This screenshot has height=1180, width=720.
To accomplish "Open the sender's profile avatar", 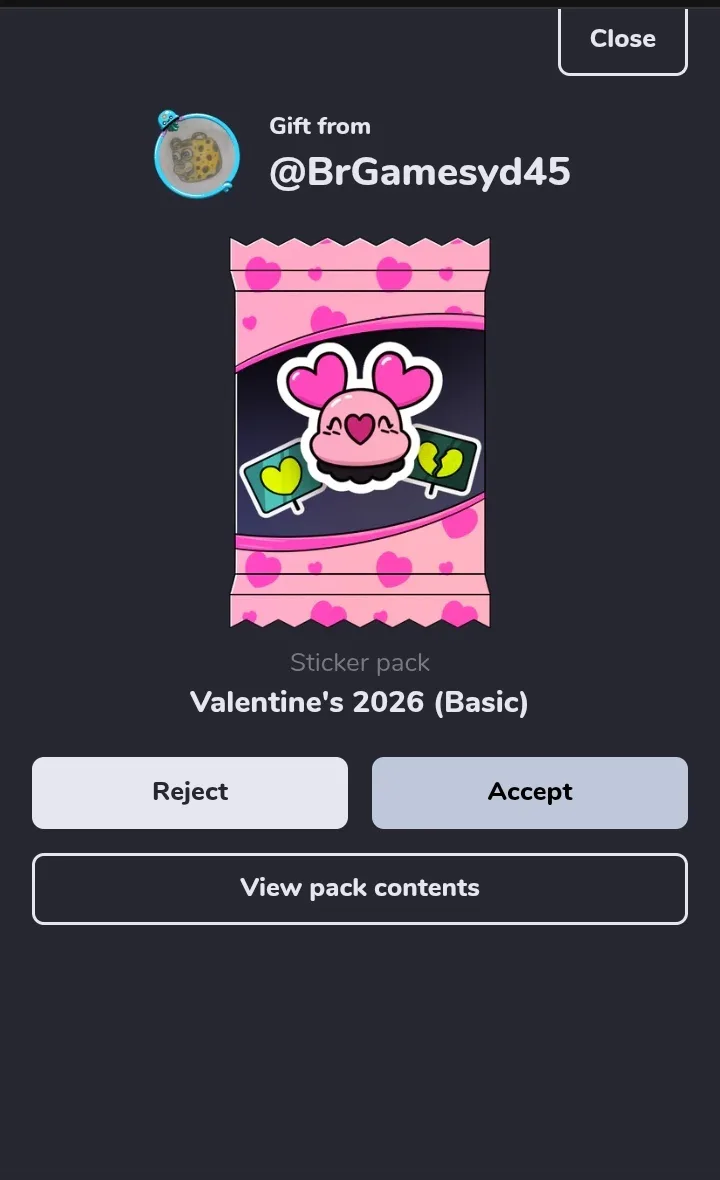I will (x=197, y=156).
